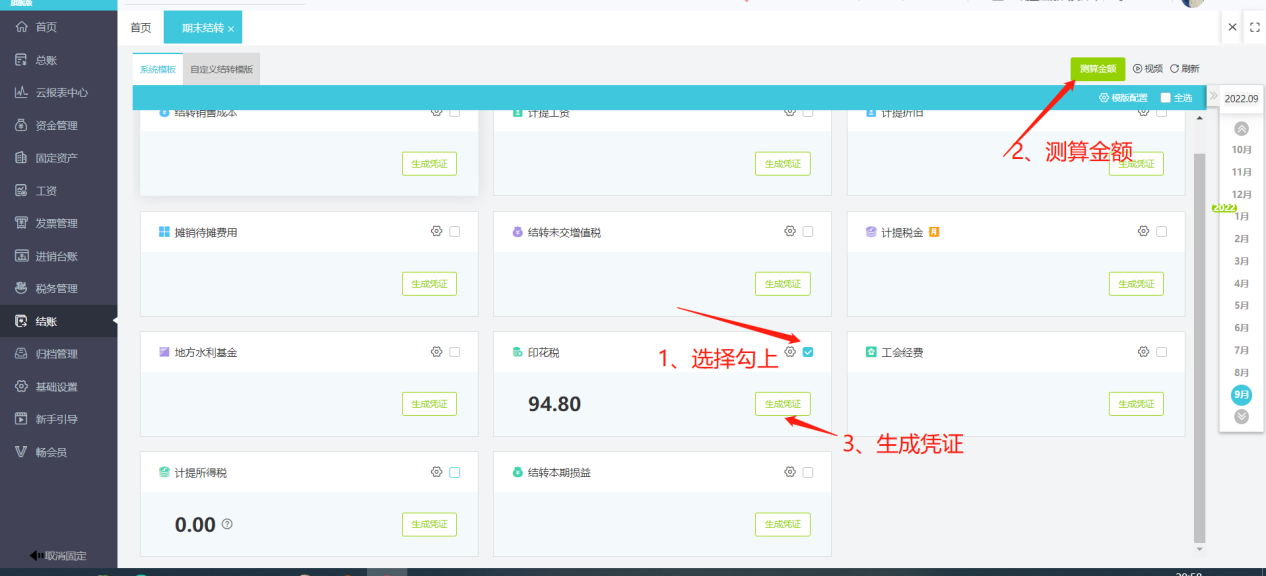1266x576 pixels.
Task: Close the 期末结转 tab
Action: point(231,29)
